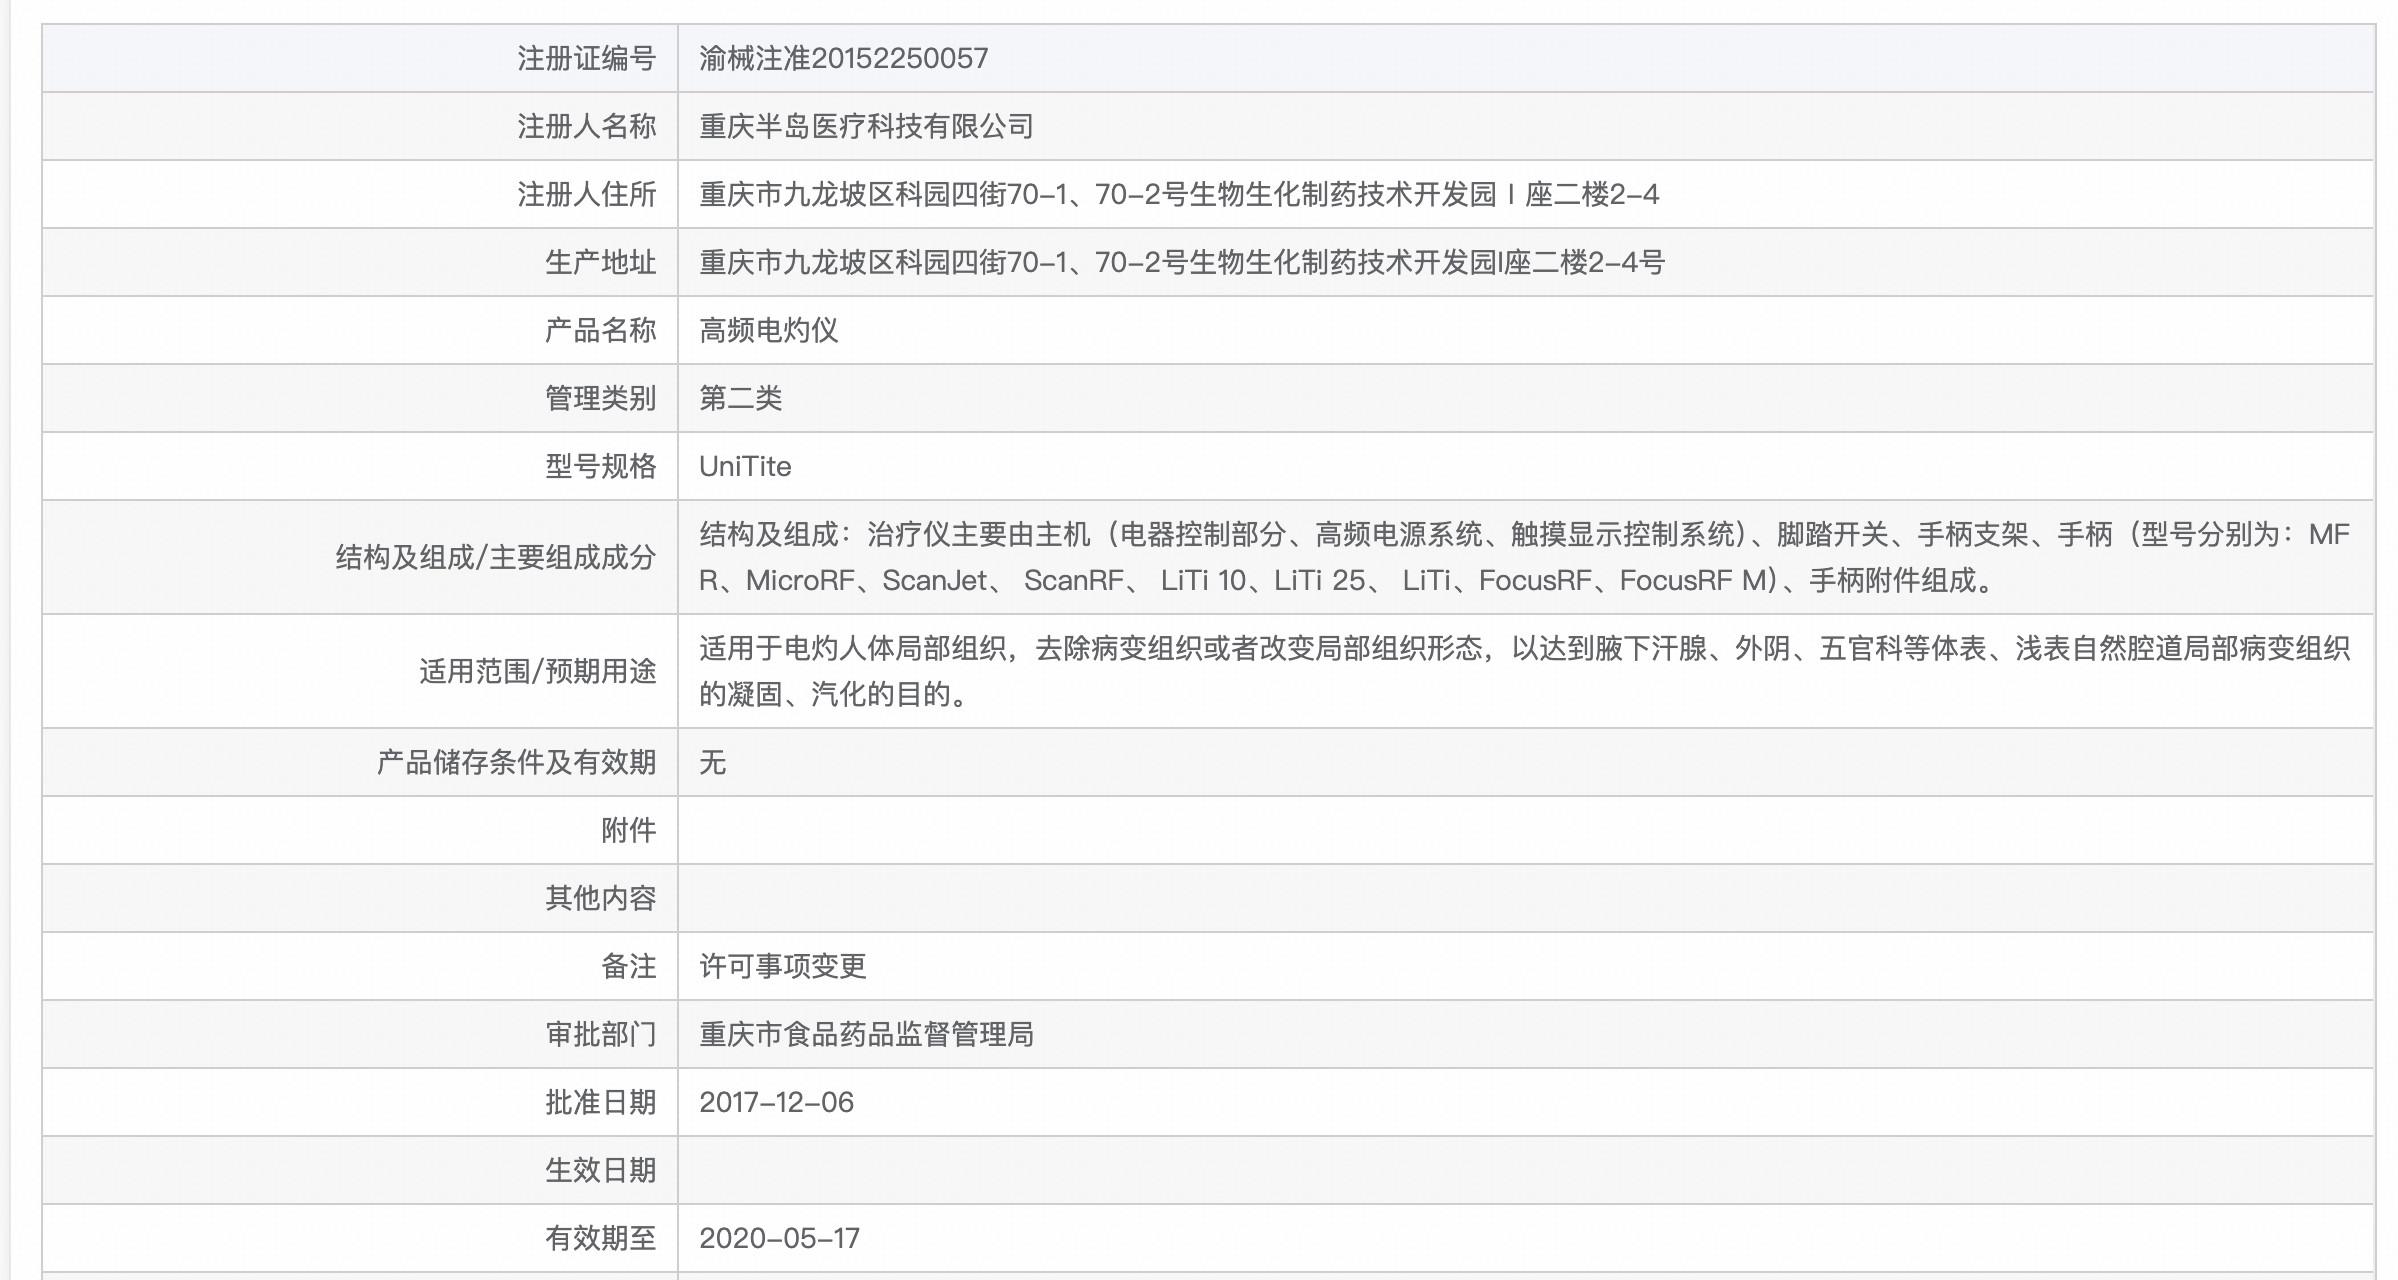Click the 产品储存条件及有效期 label

coord(516,763)
